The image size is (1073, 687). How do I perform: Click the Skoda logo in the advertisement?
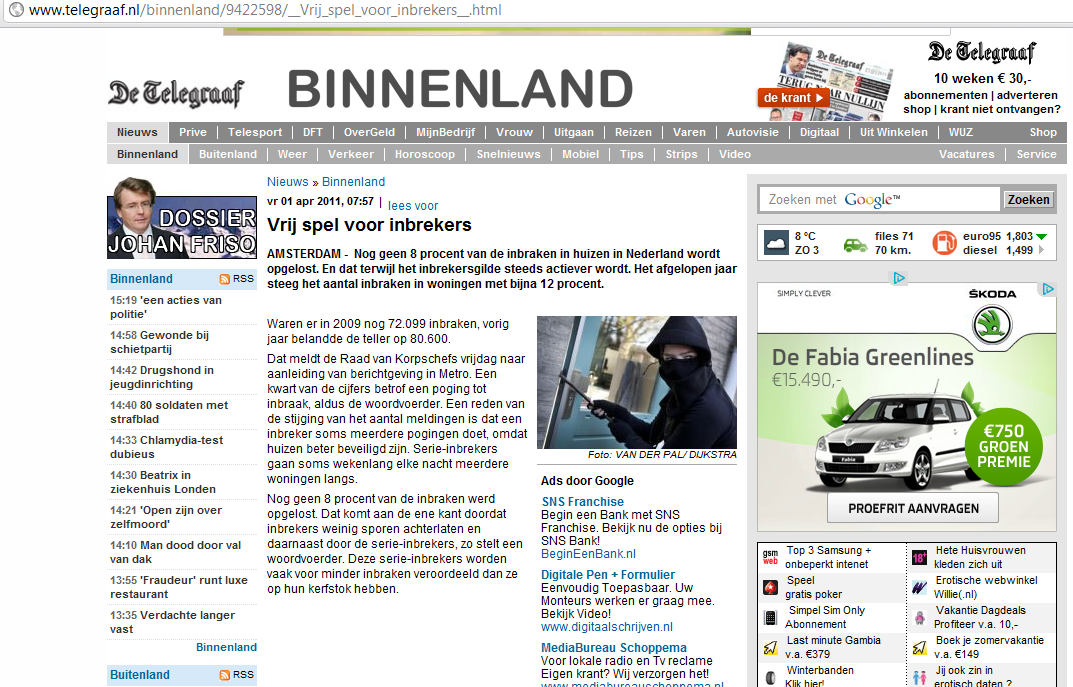click(x=992, y=322)
